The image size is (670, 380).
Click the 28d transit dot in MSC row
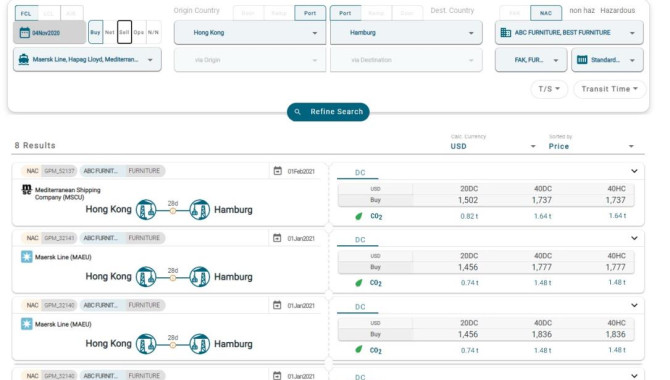click(x=173, y=211)
